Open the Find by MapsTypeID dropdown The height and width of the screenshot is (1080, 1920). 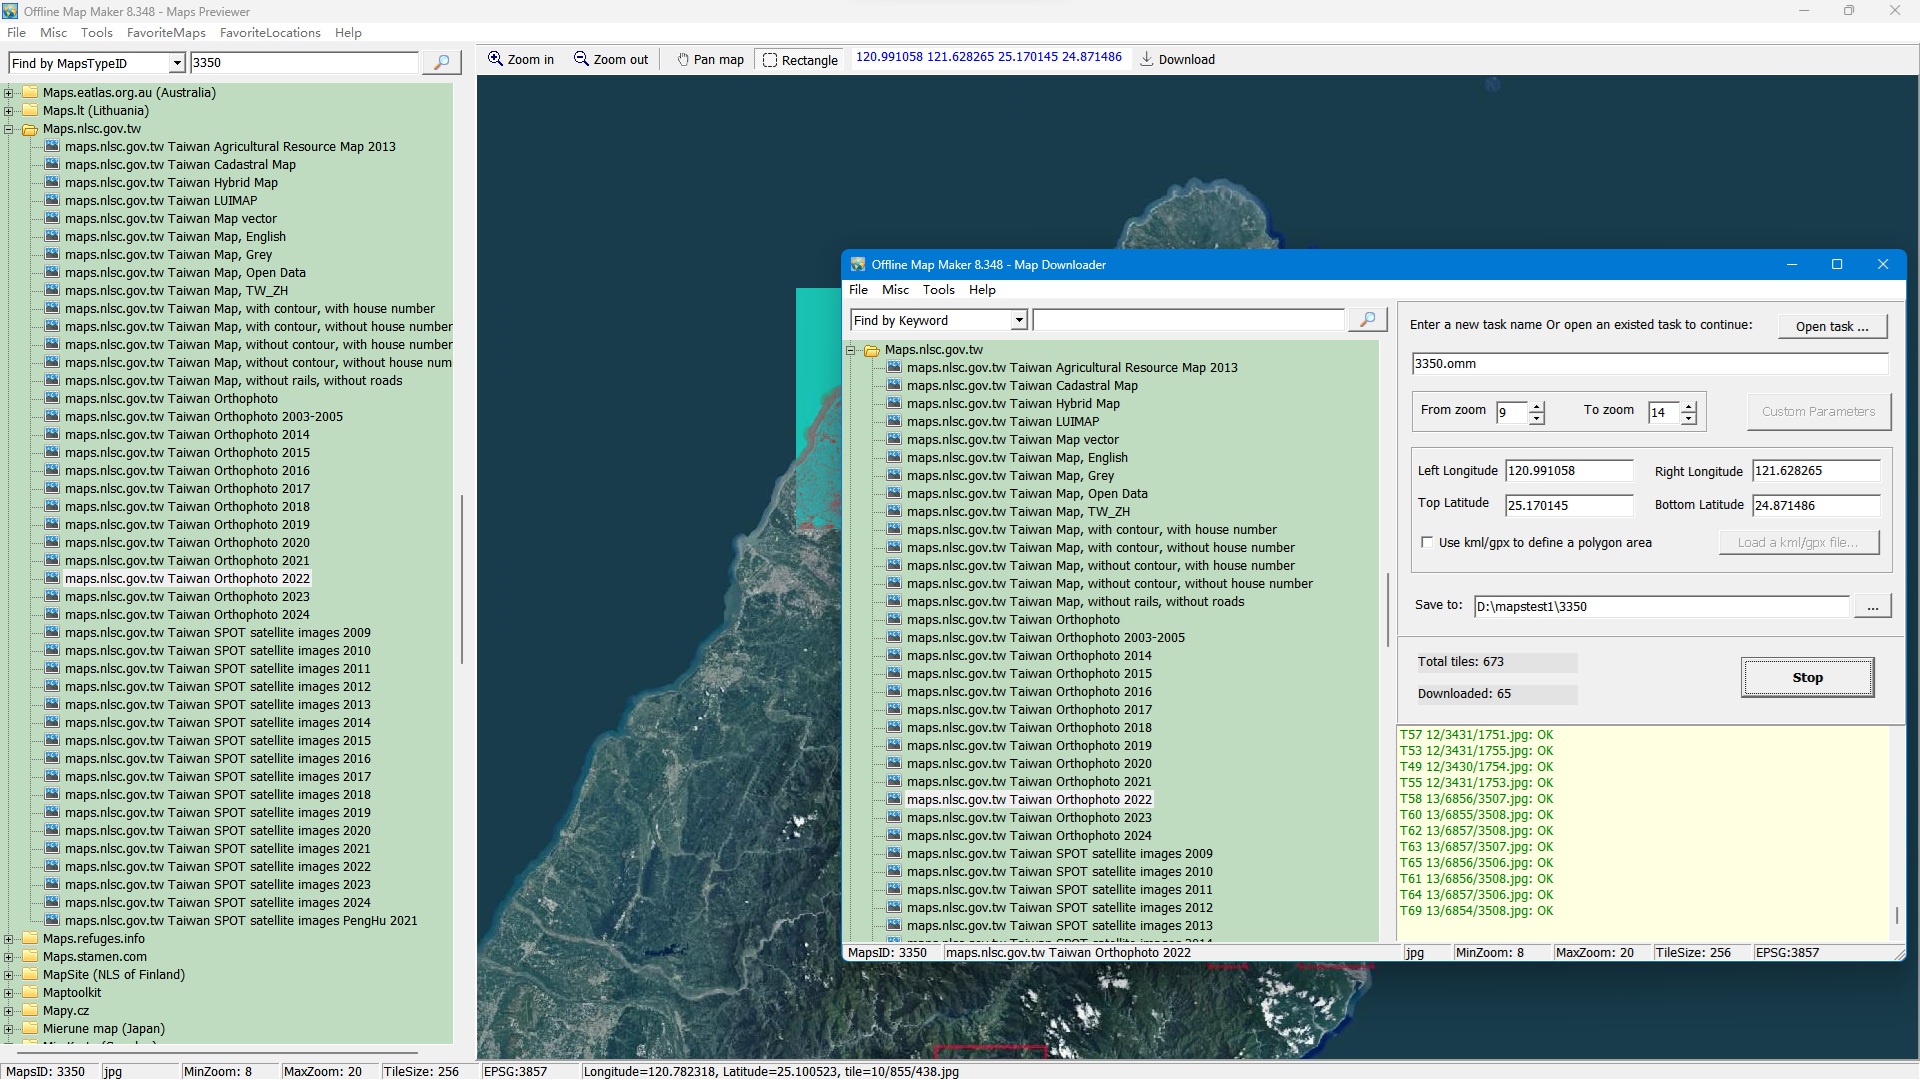click(x=177, y=63)
